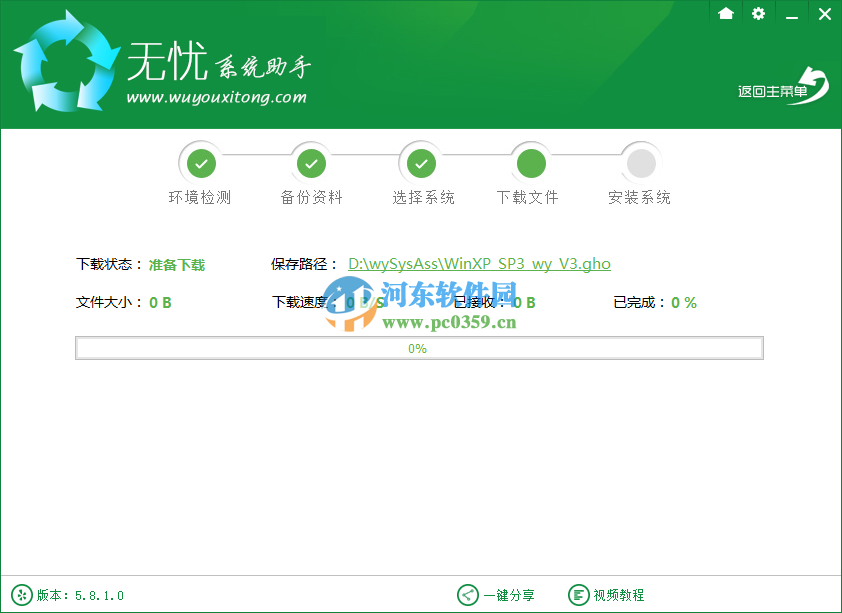
Task: Click the version icon beside 5.8.1.0
Action: pyautogui.click(x=23, y=594)
